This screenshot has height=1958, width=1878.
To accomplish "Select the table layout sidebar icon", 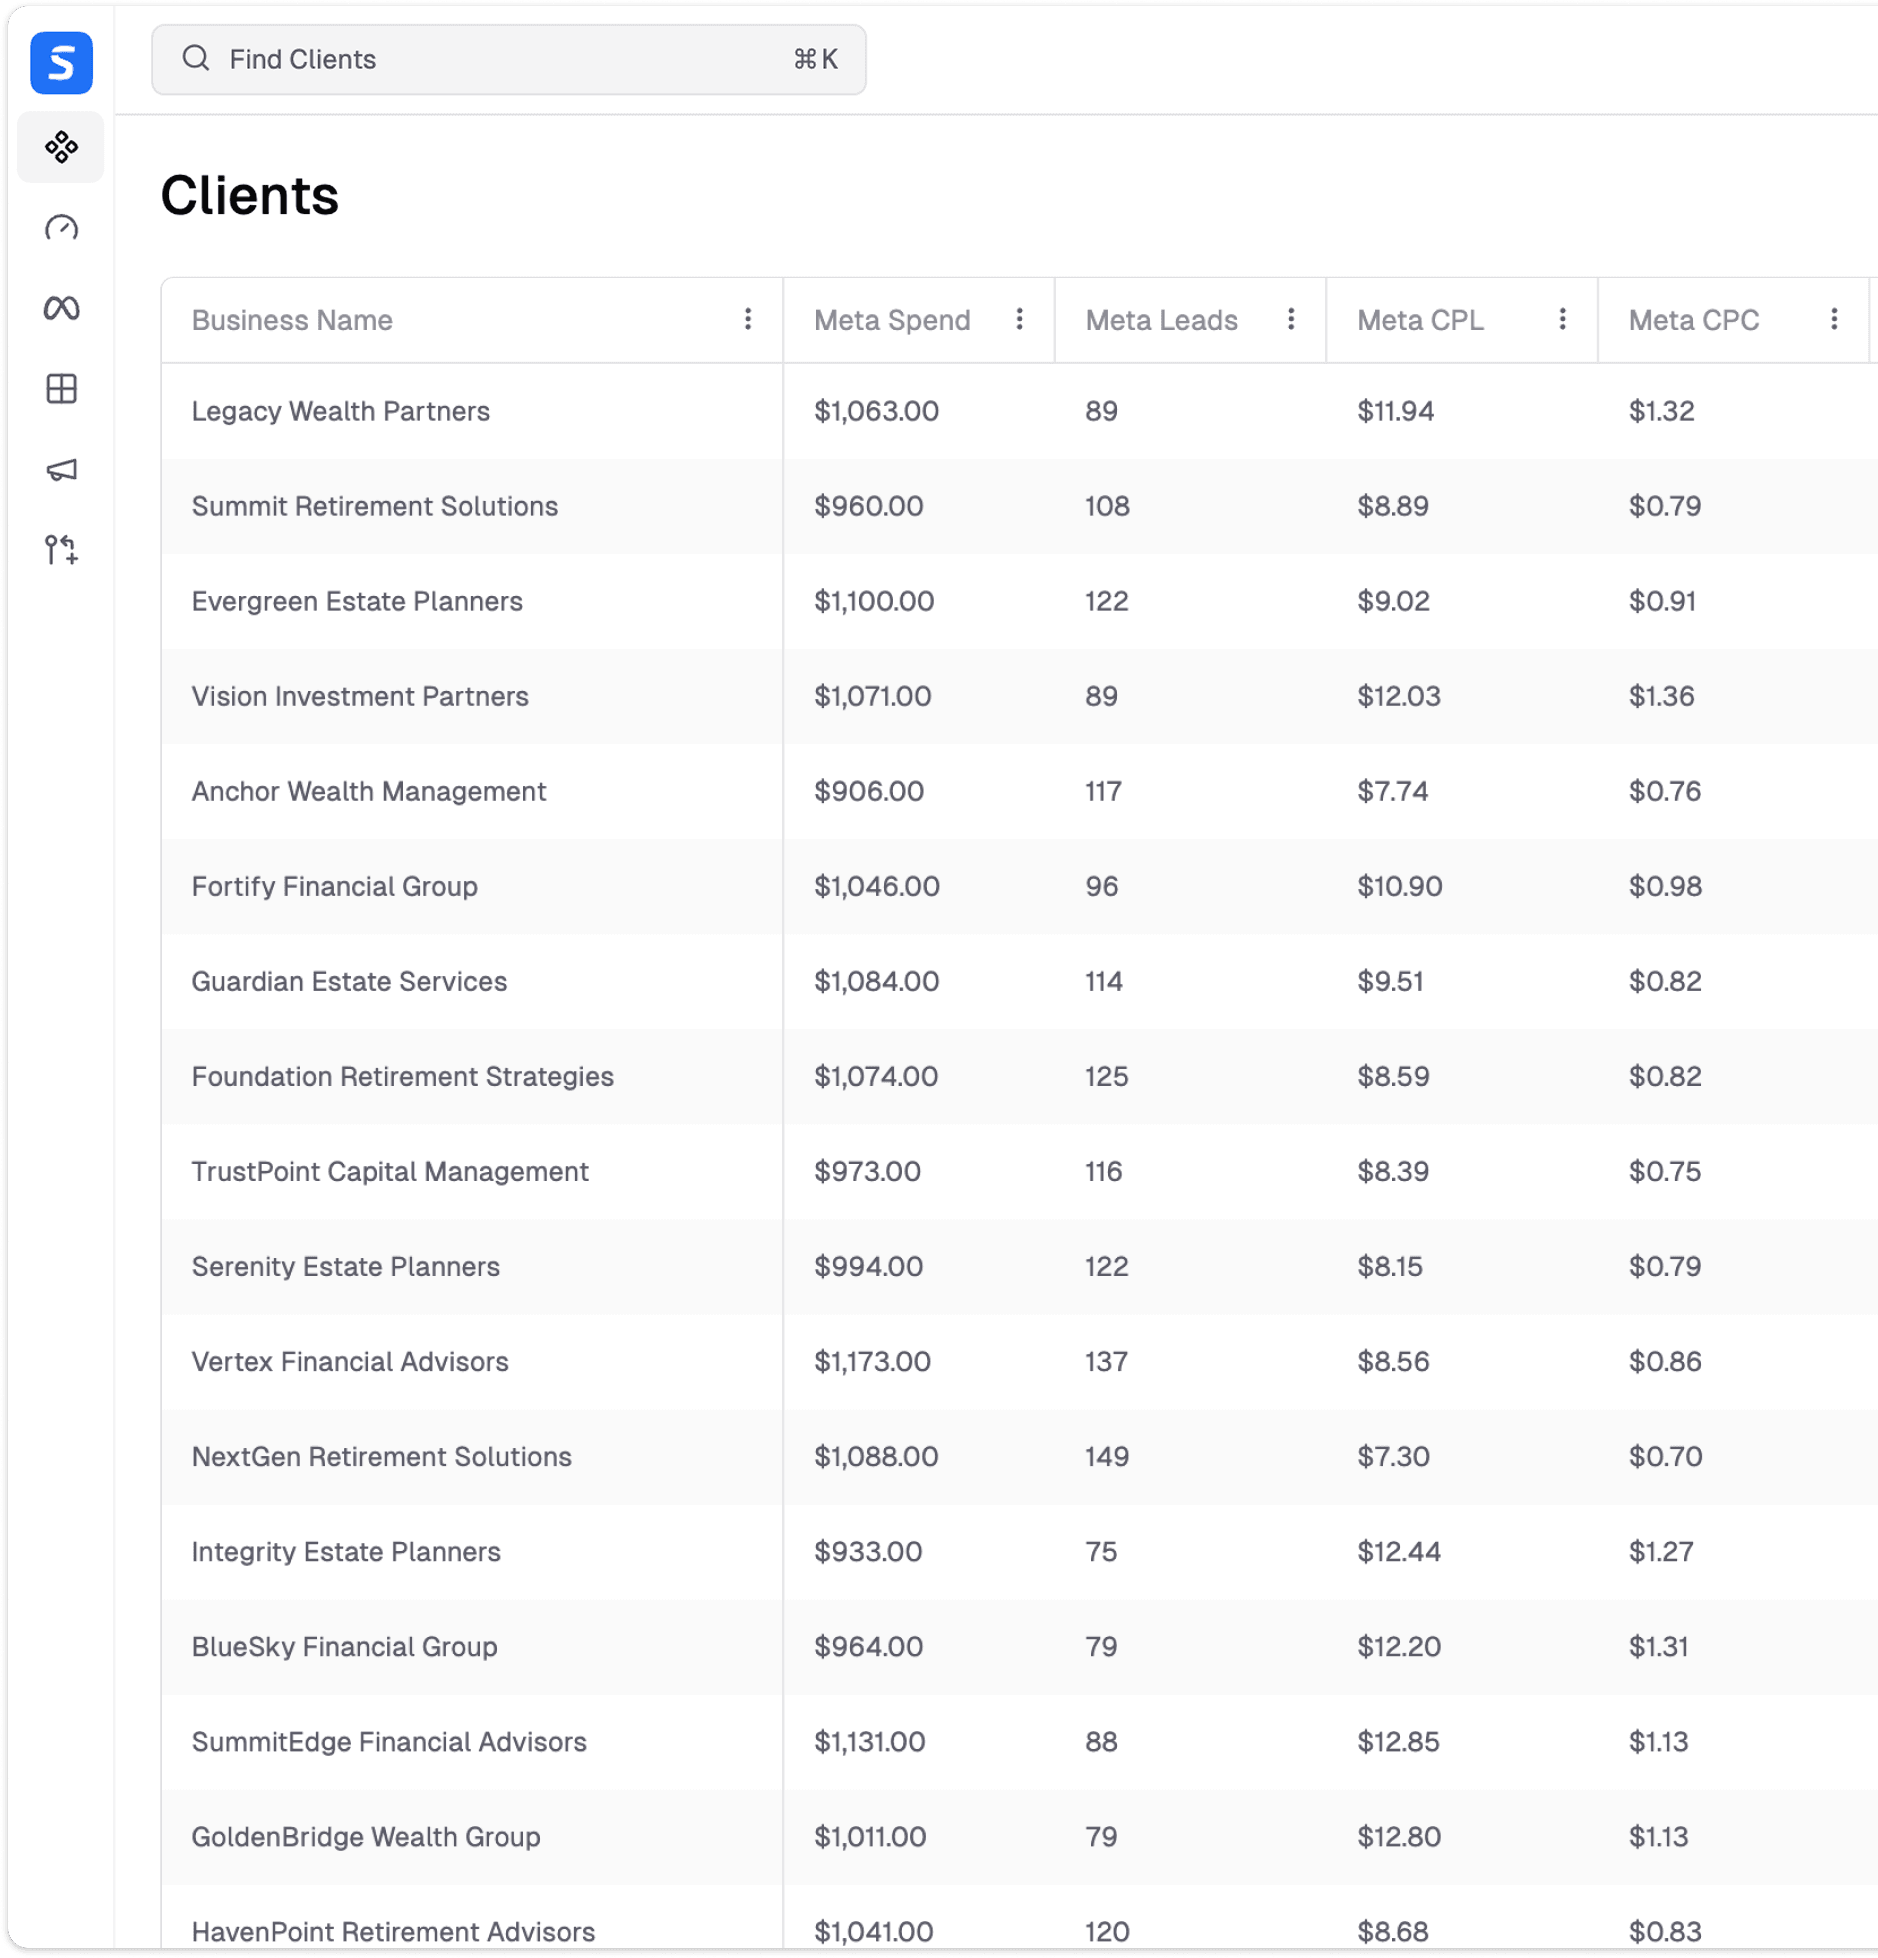I will click(x=61, y=389).
